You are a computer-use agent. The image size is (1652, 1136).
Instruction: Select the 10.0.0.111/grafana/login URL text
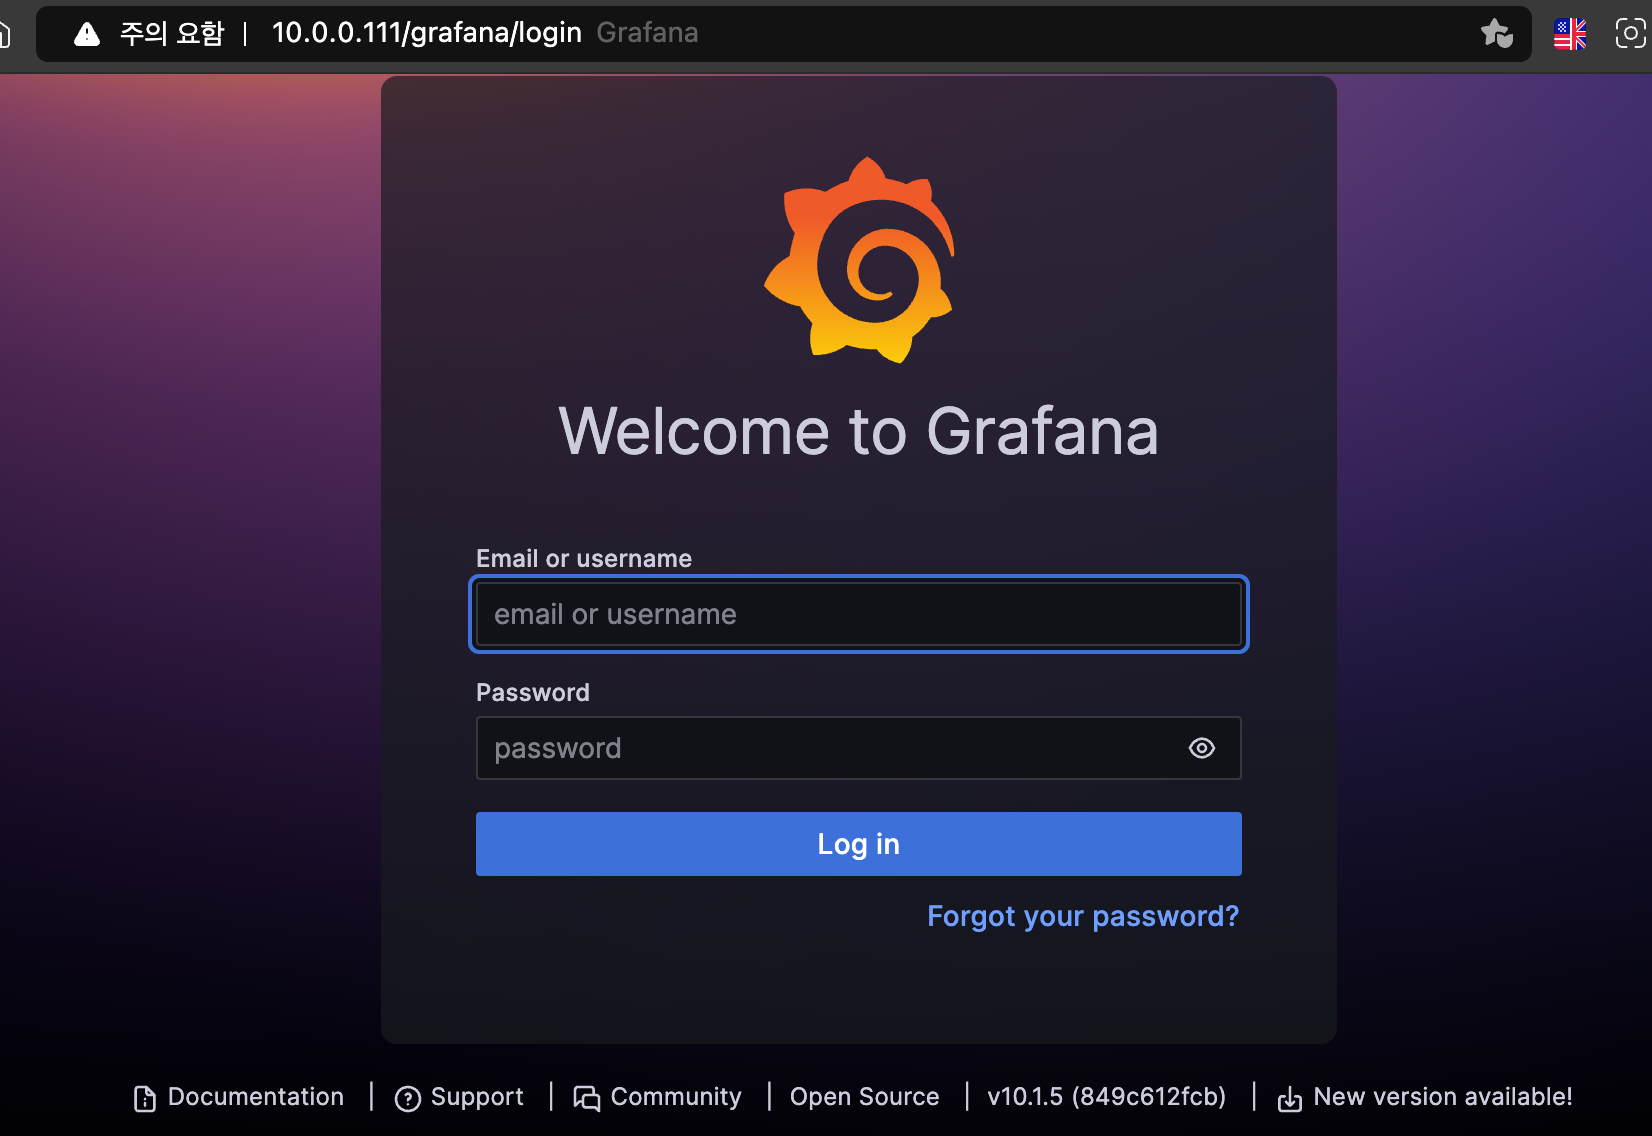pos(427,33)
